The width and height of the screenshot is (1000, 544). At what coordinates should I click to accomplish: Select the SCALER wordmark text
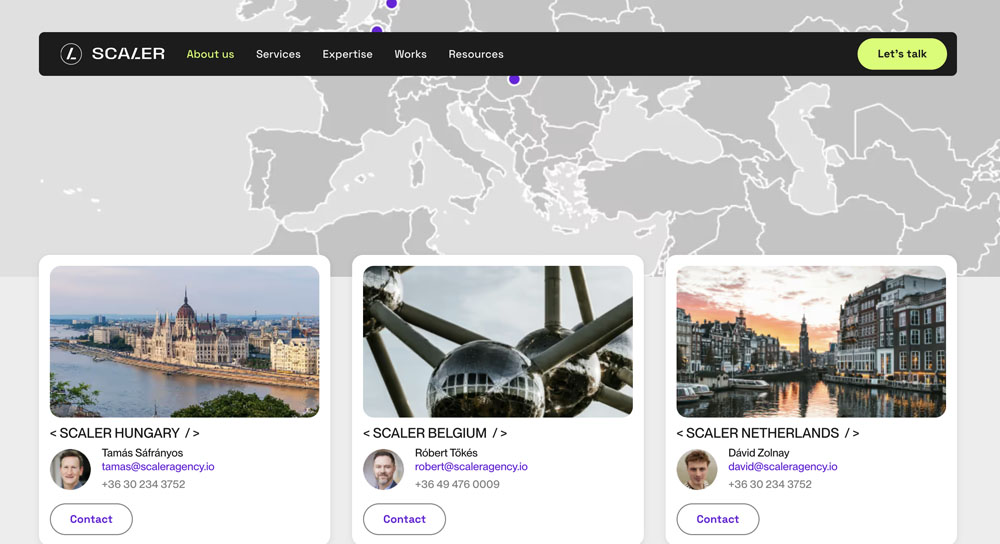click(128, 54)
